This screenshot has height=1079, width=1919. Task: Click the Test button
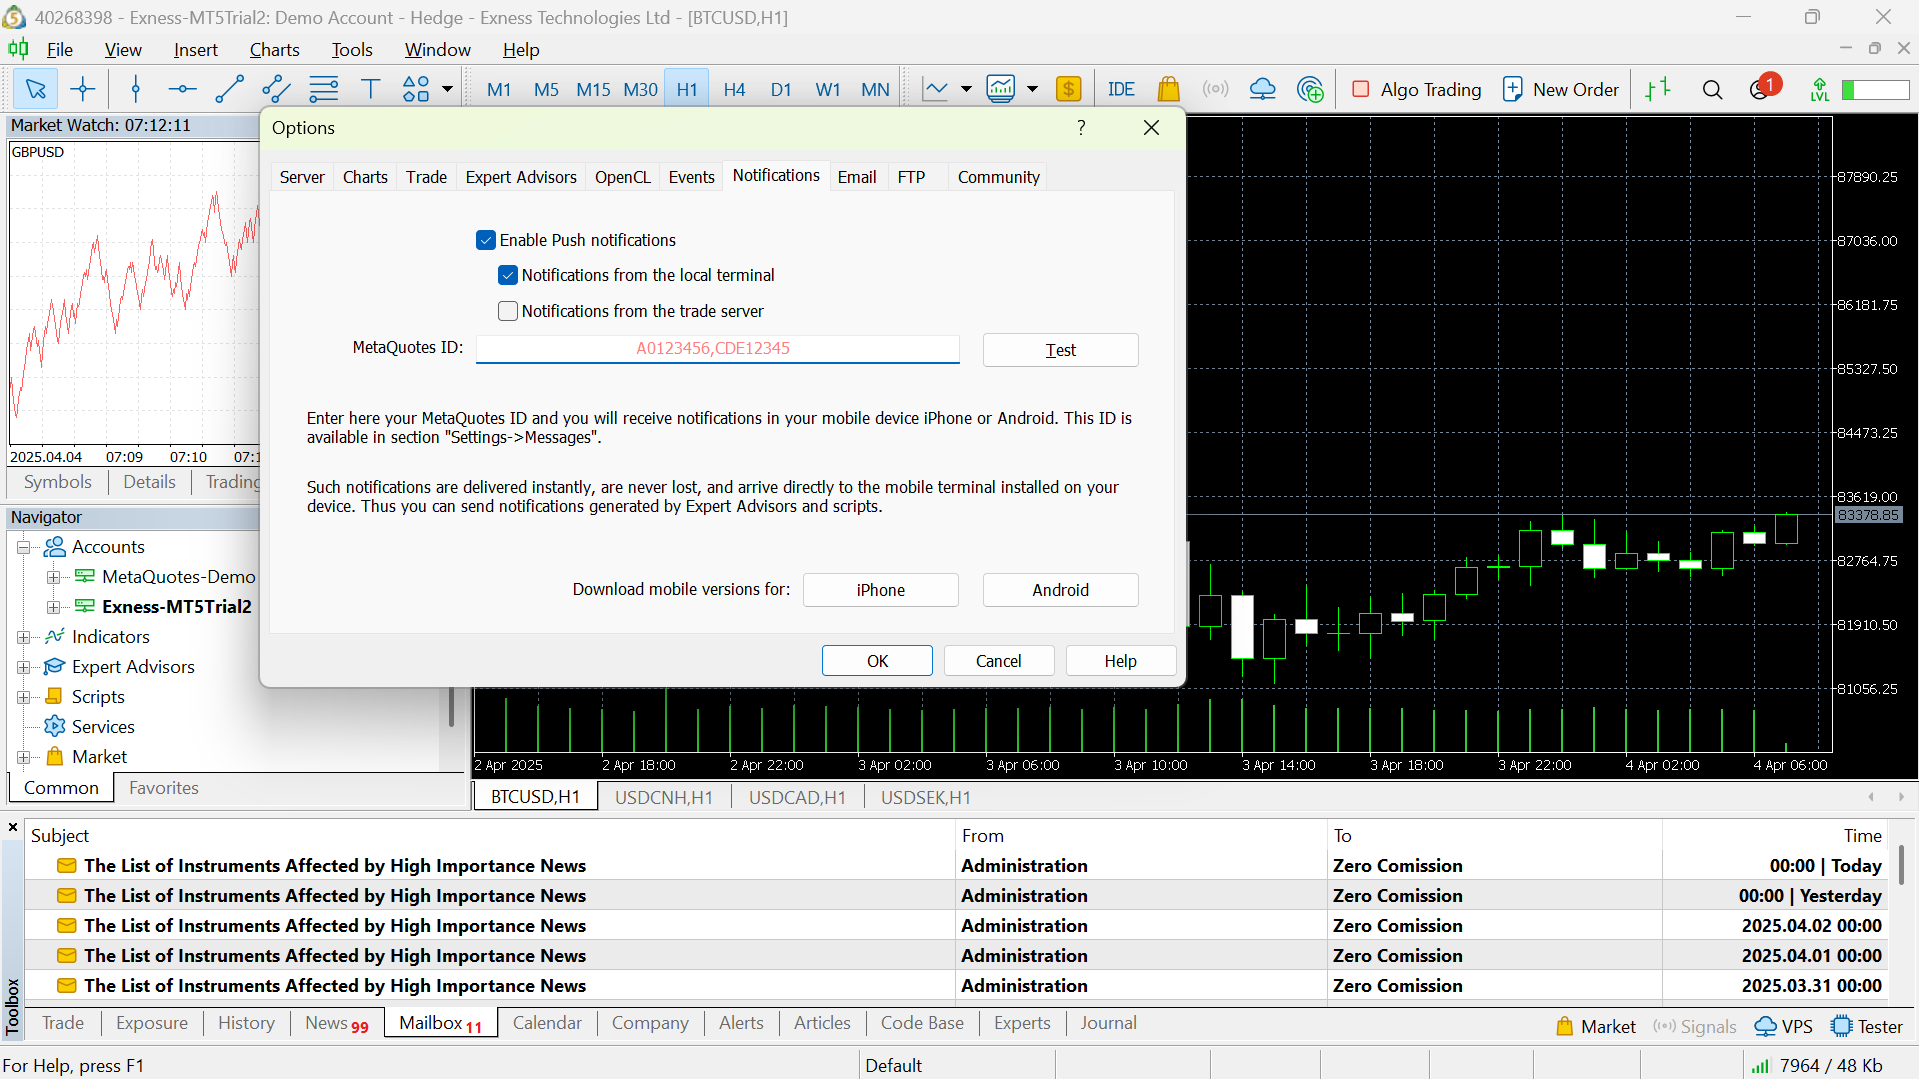tap(1060, 350)
